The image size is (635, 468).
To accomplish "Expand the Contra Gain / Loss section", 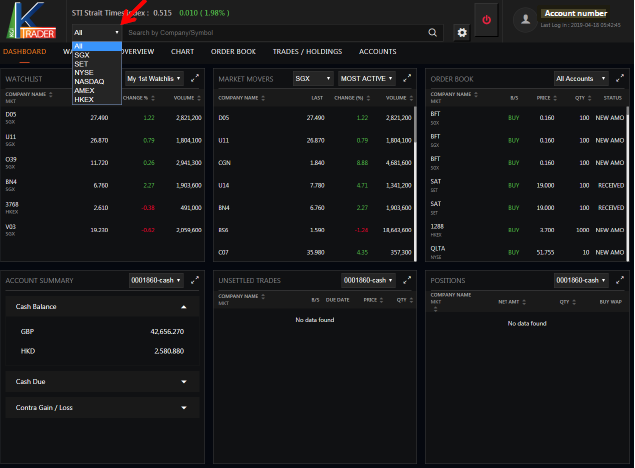I will tap(102, 407).
